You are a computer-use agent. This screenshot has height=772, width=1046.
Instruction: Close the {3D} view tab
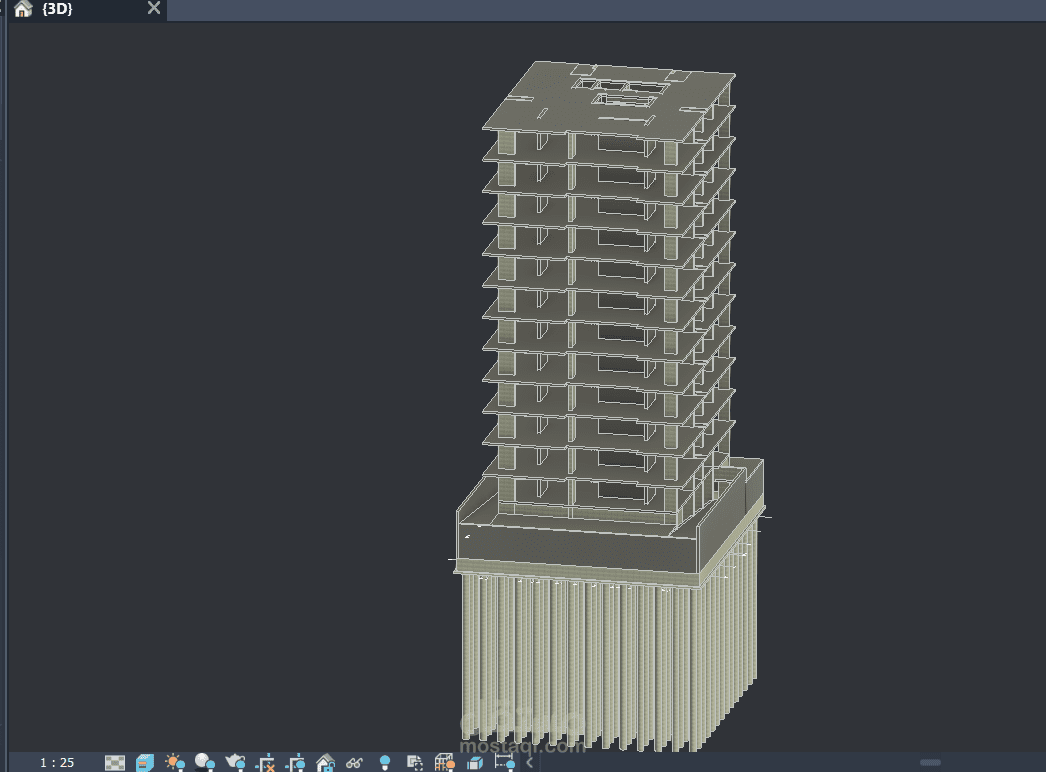(153, 8)
